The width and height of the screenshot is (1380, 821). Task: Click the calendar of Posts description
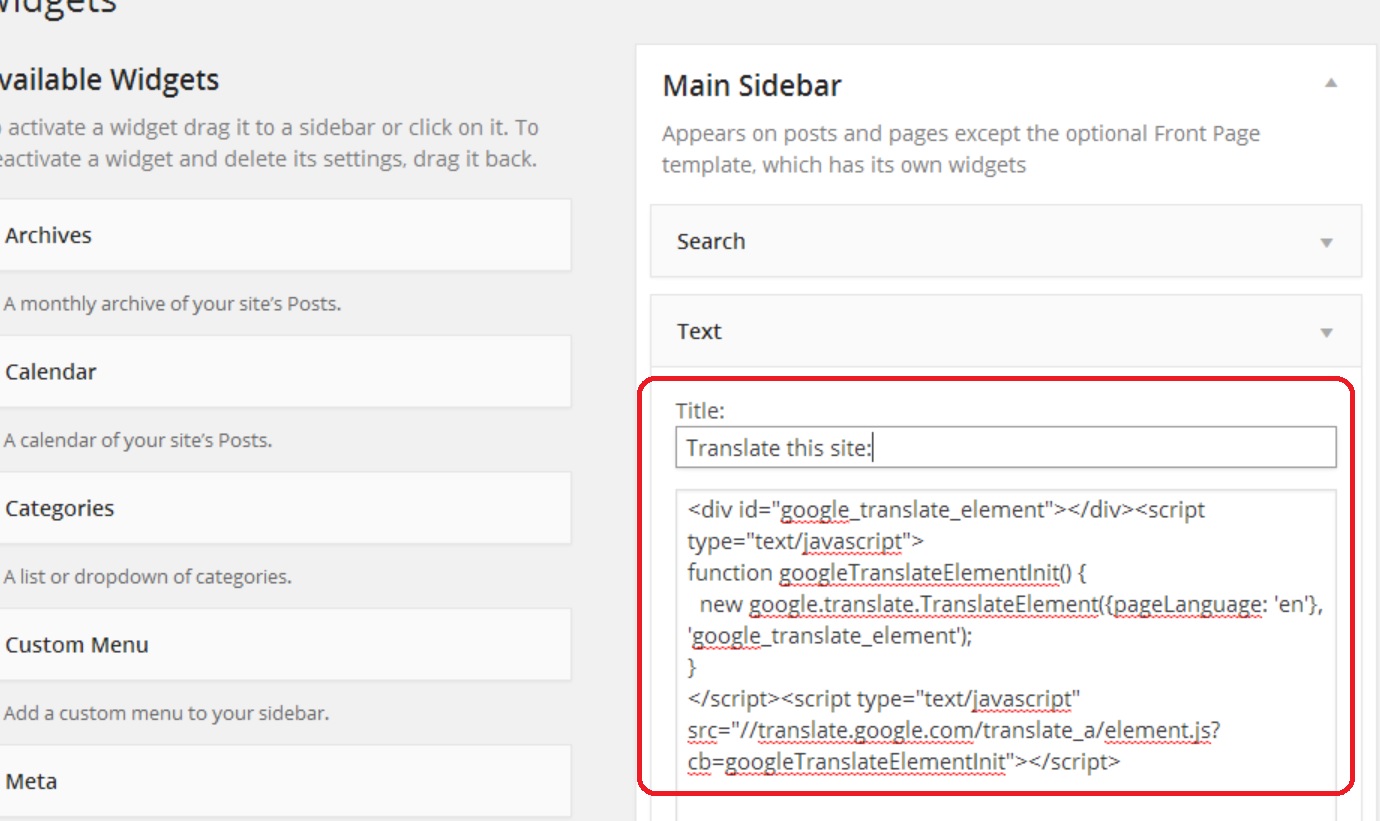coord(138,440)
